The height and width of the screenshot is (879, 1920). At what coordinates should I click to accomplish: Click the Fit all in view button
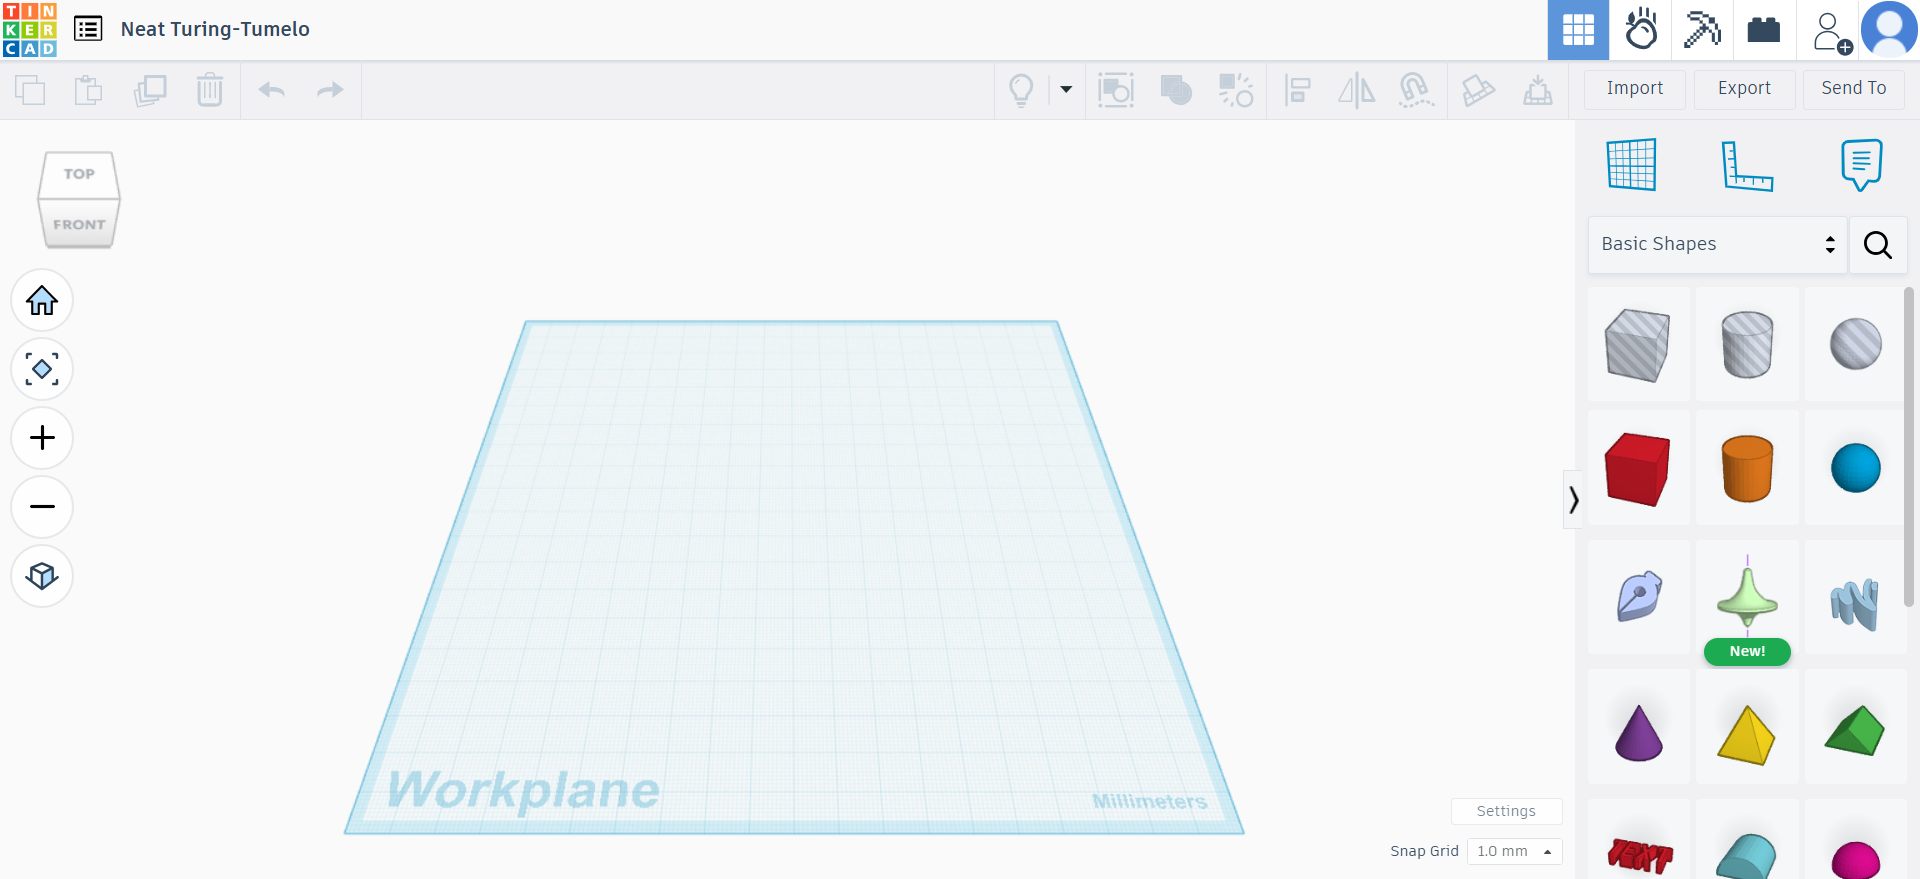pyautogui.click(x=42, y=369)
